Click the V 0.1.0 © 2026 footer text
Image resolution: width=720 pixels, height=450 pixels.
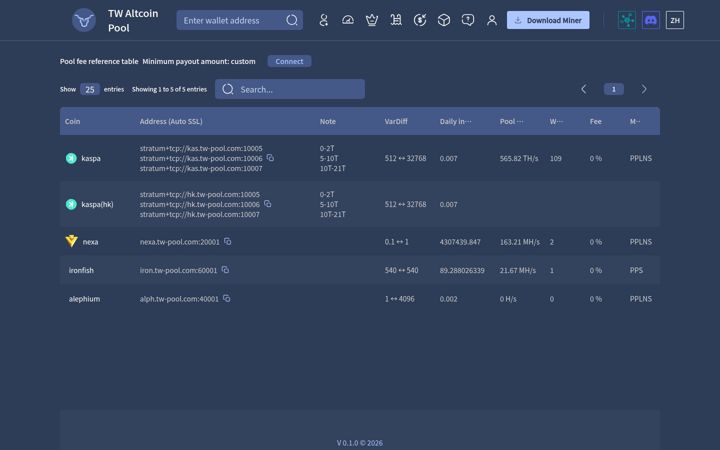(360, 443)
